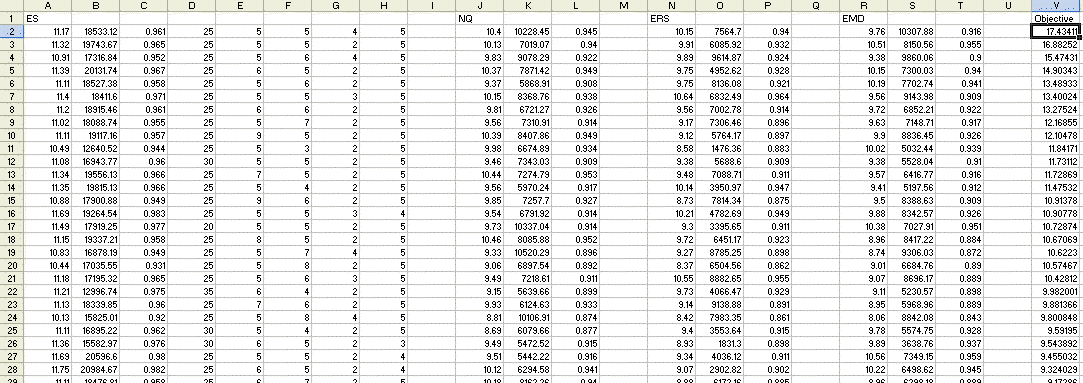The height and width of the screenshot is (383, 1083).
Task: Select objective value 16.88252
Action: tap(1056, 45)
